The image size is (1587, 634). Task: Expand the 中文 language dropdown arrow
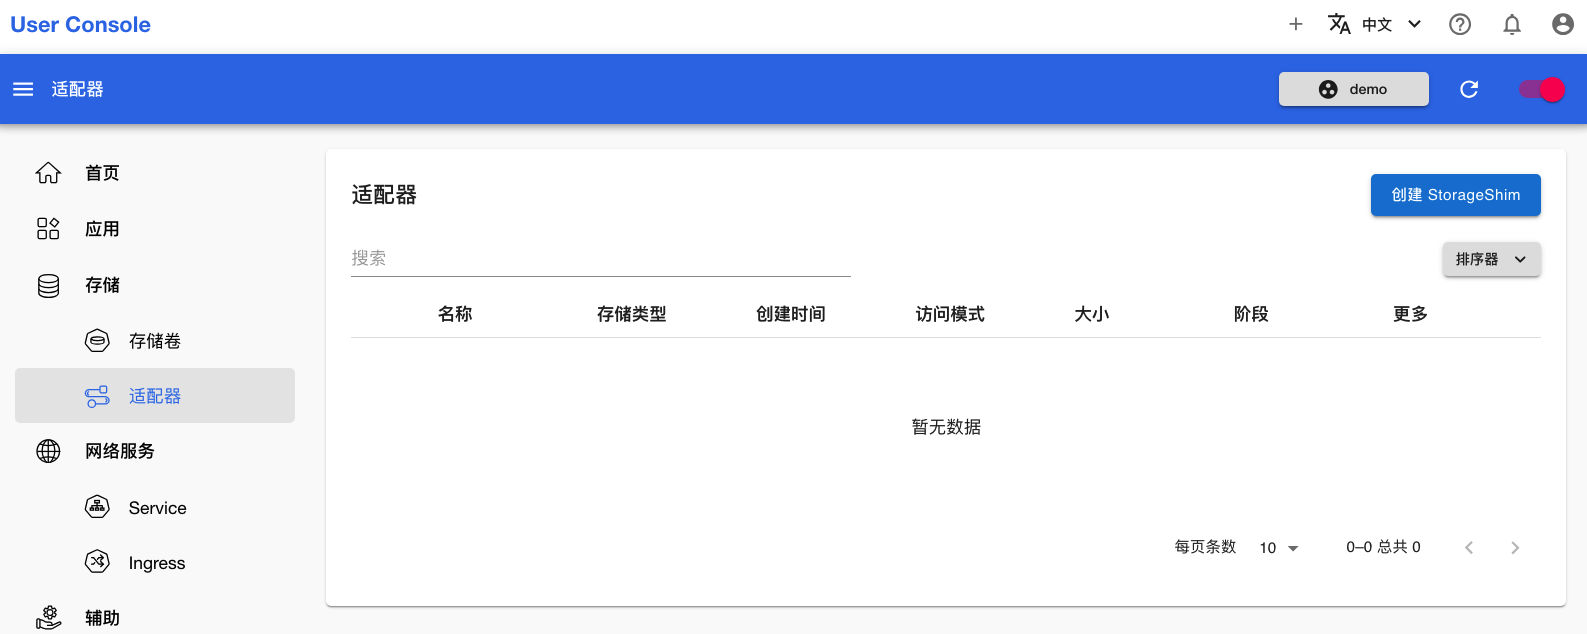pyautogui.click(x=1414, y=24)
